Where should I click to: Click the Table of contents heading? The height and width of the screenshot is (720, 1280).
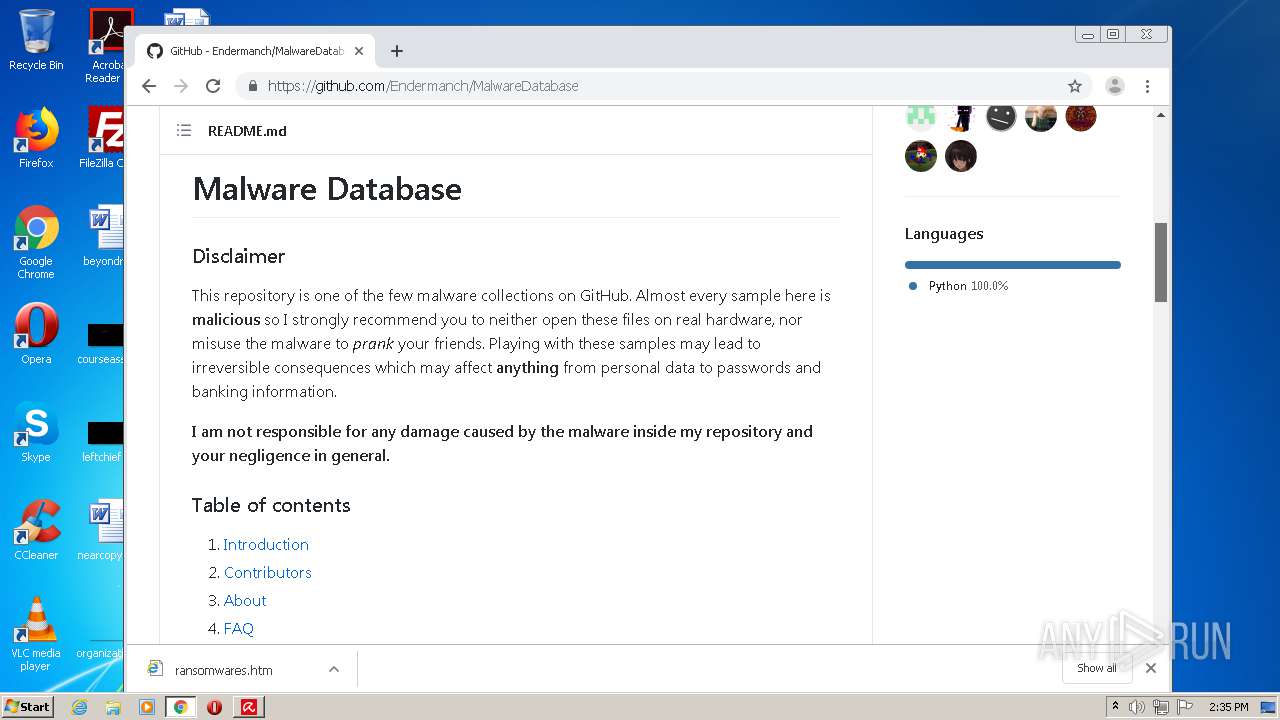[x=271, y=505]
